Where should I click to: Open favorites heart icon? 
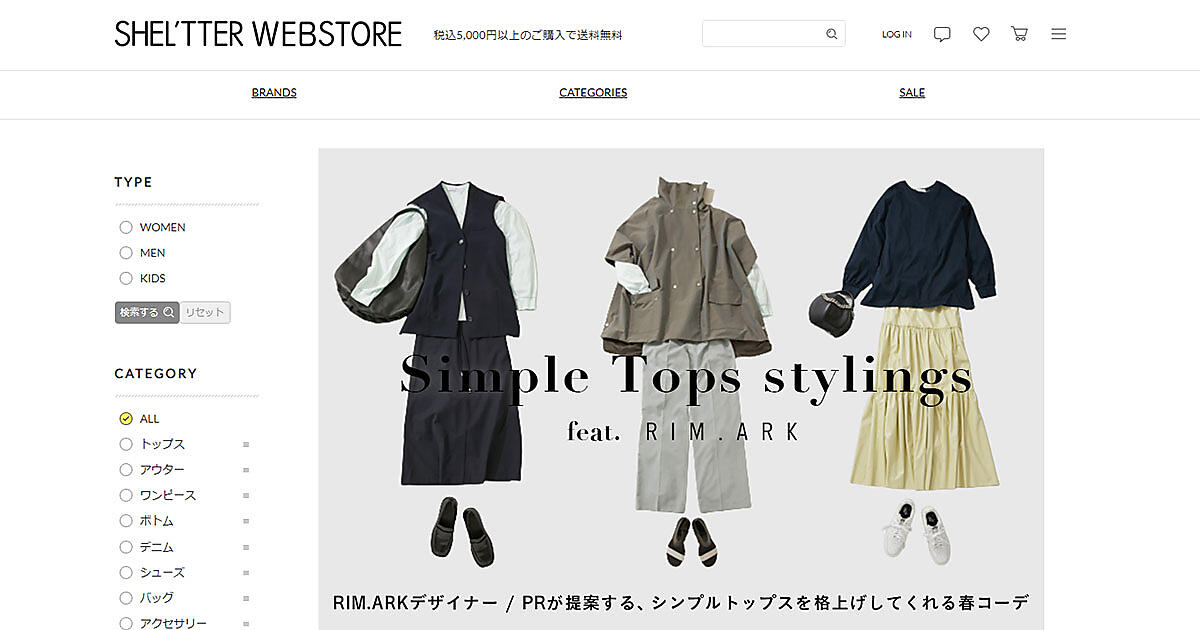pyautogui.click(x=981, y=34)
